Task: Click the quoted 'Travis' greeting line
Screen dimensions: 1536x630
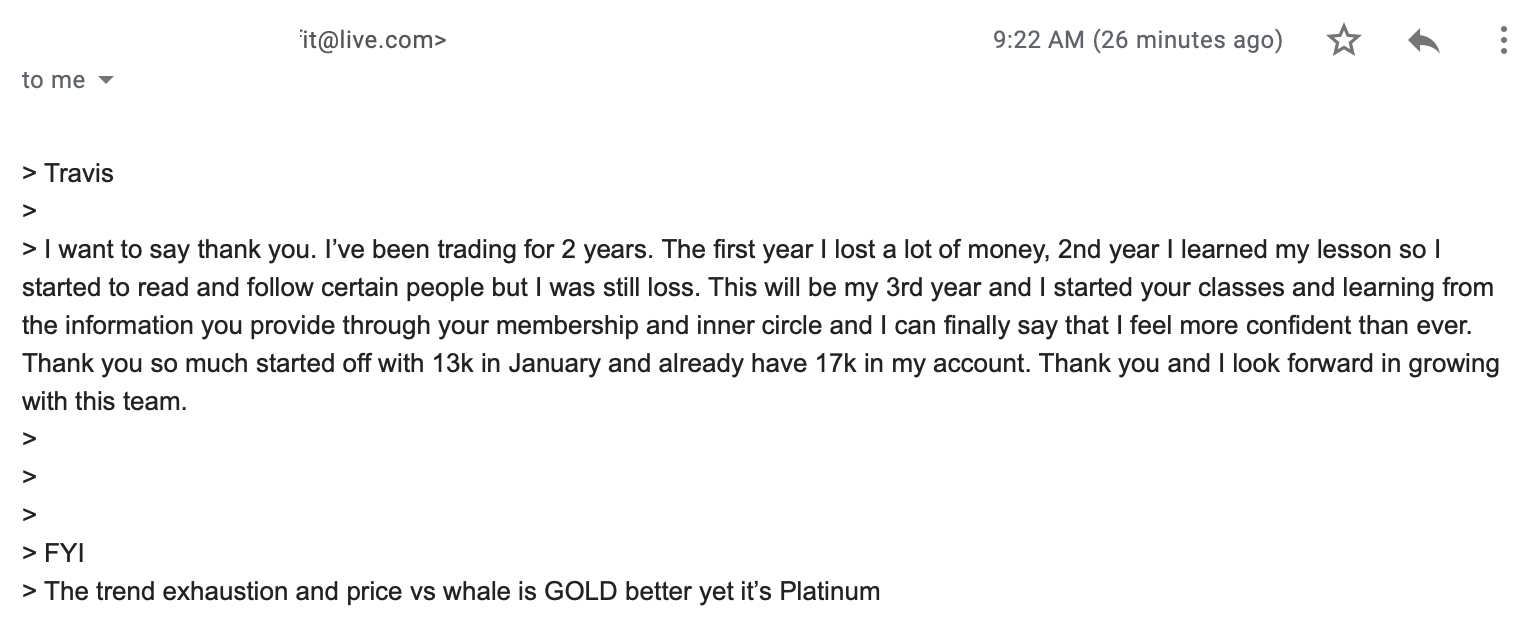Action: click(68, 173)
